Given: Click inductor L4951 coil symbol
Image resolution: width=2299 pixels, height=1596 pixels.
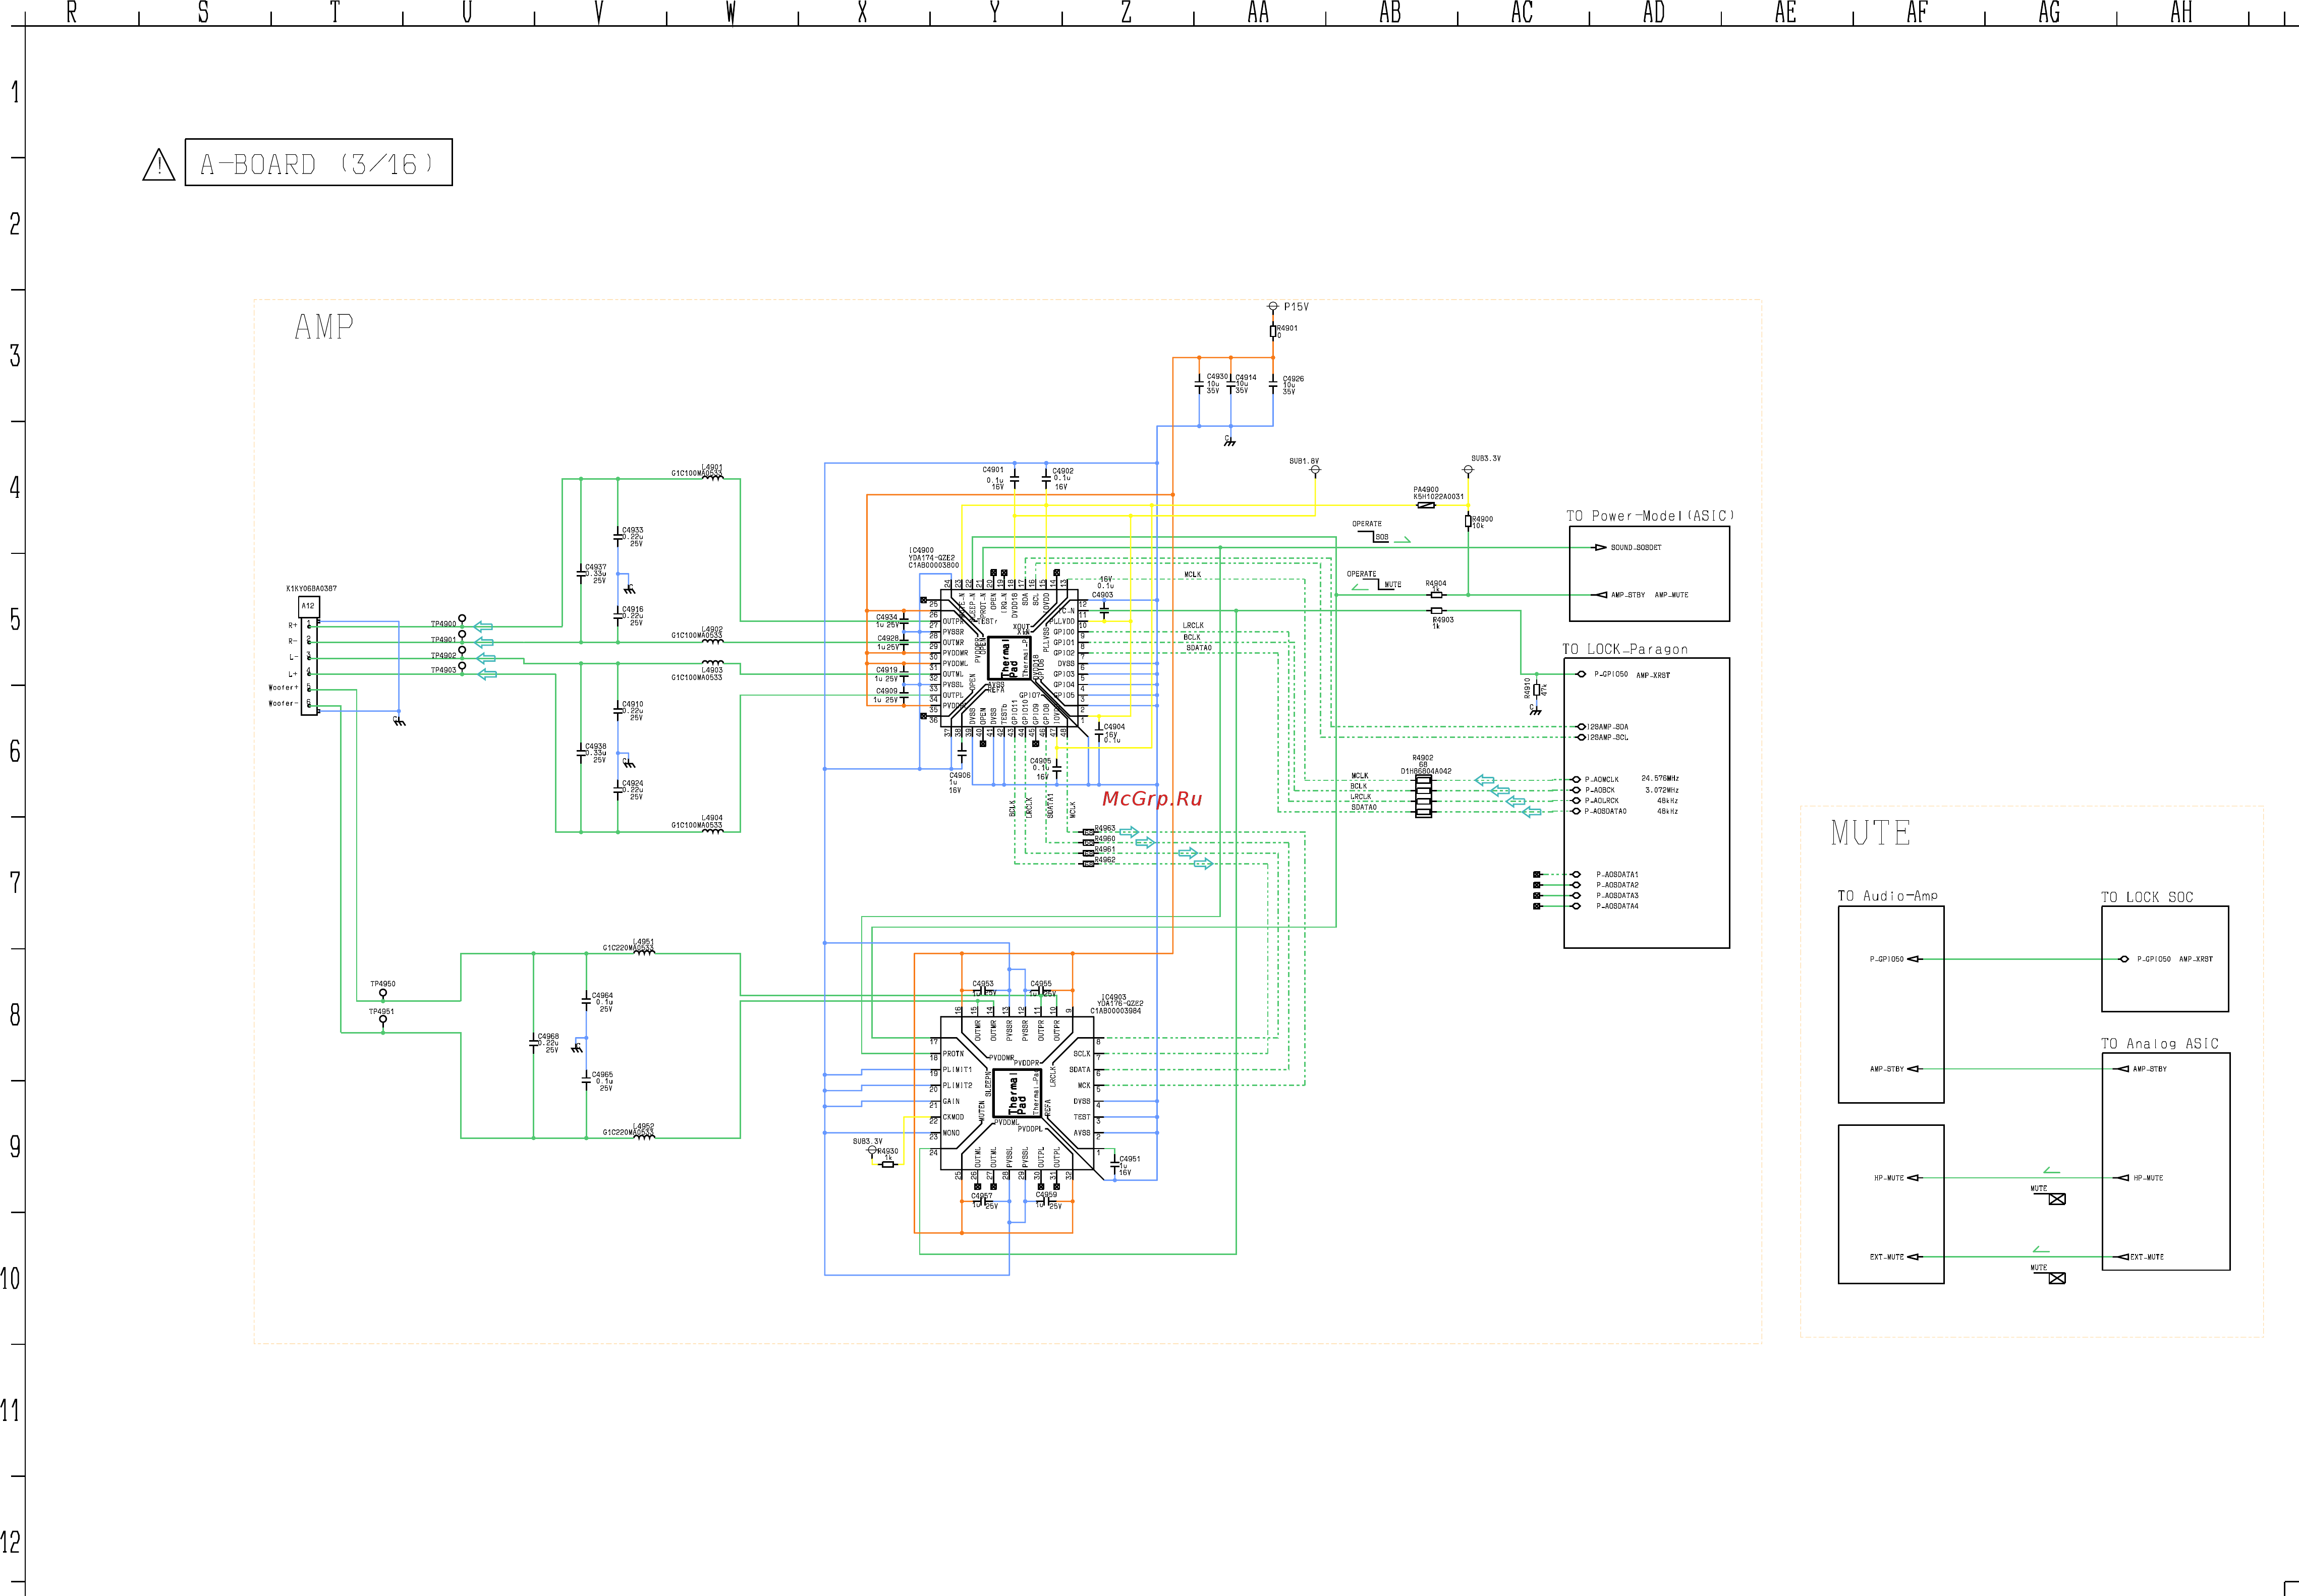Looking at the screenshot, I should pos(644,952).
